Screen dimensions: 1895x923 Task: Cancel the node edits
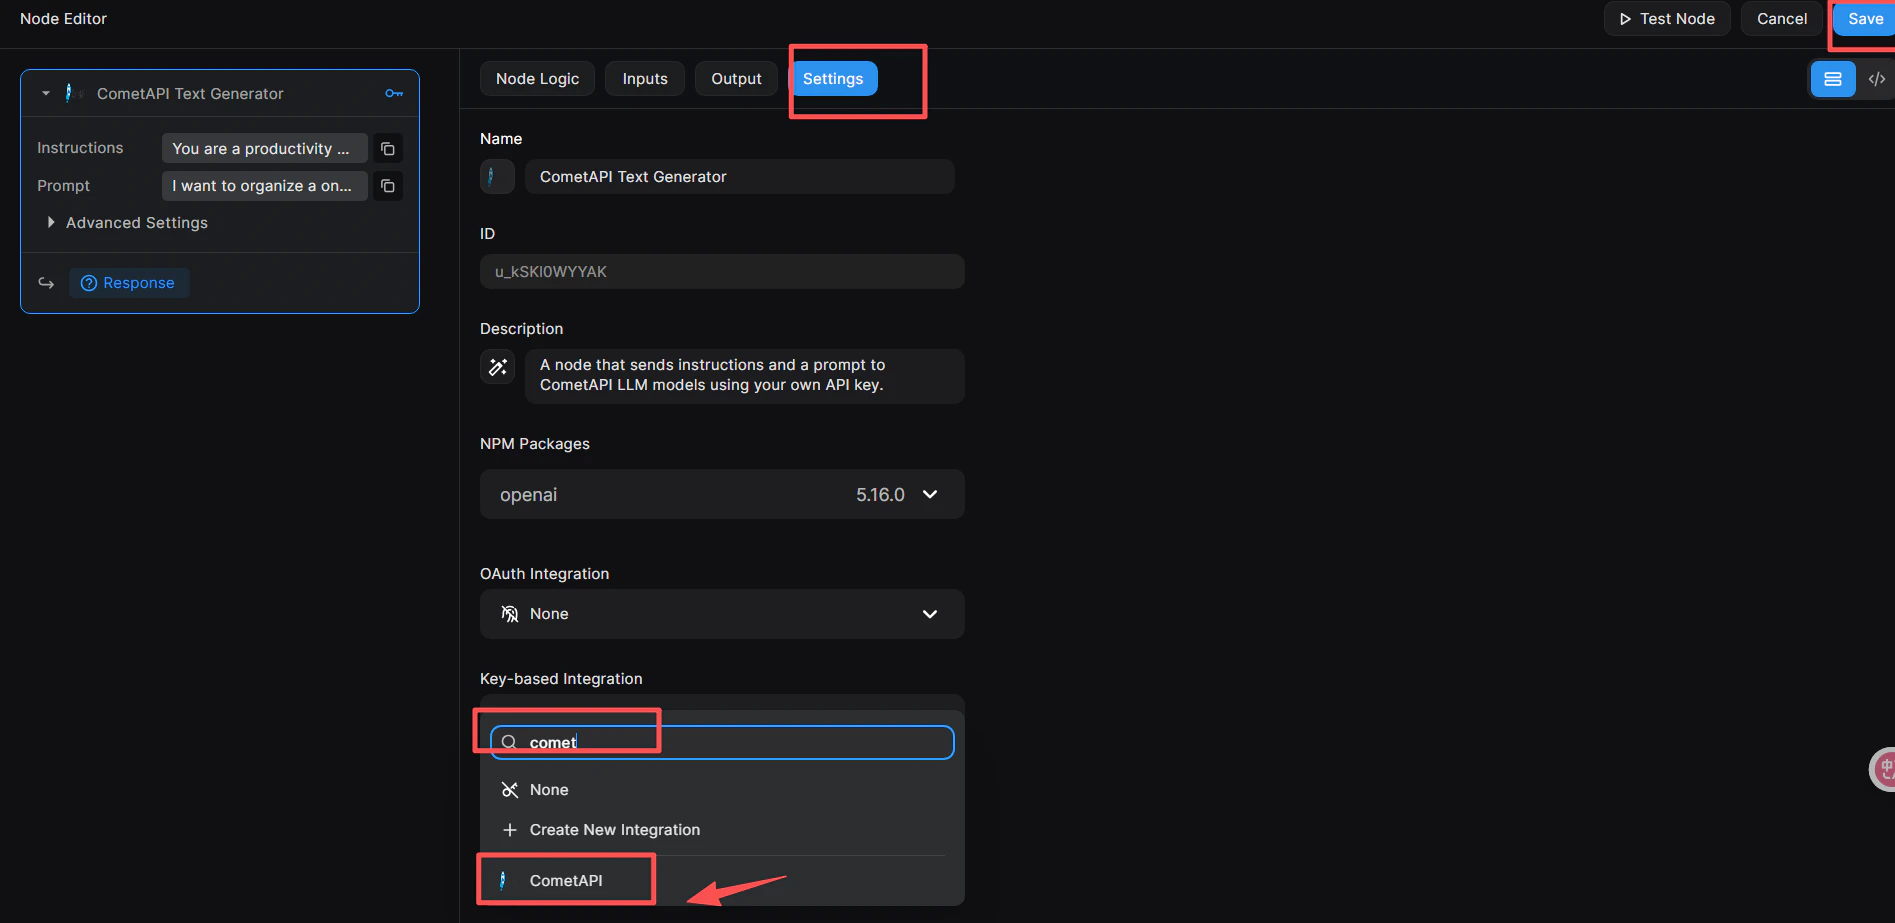[1781, 18]
